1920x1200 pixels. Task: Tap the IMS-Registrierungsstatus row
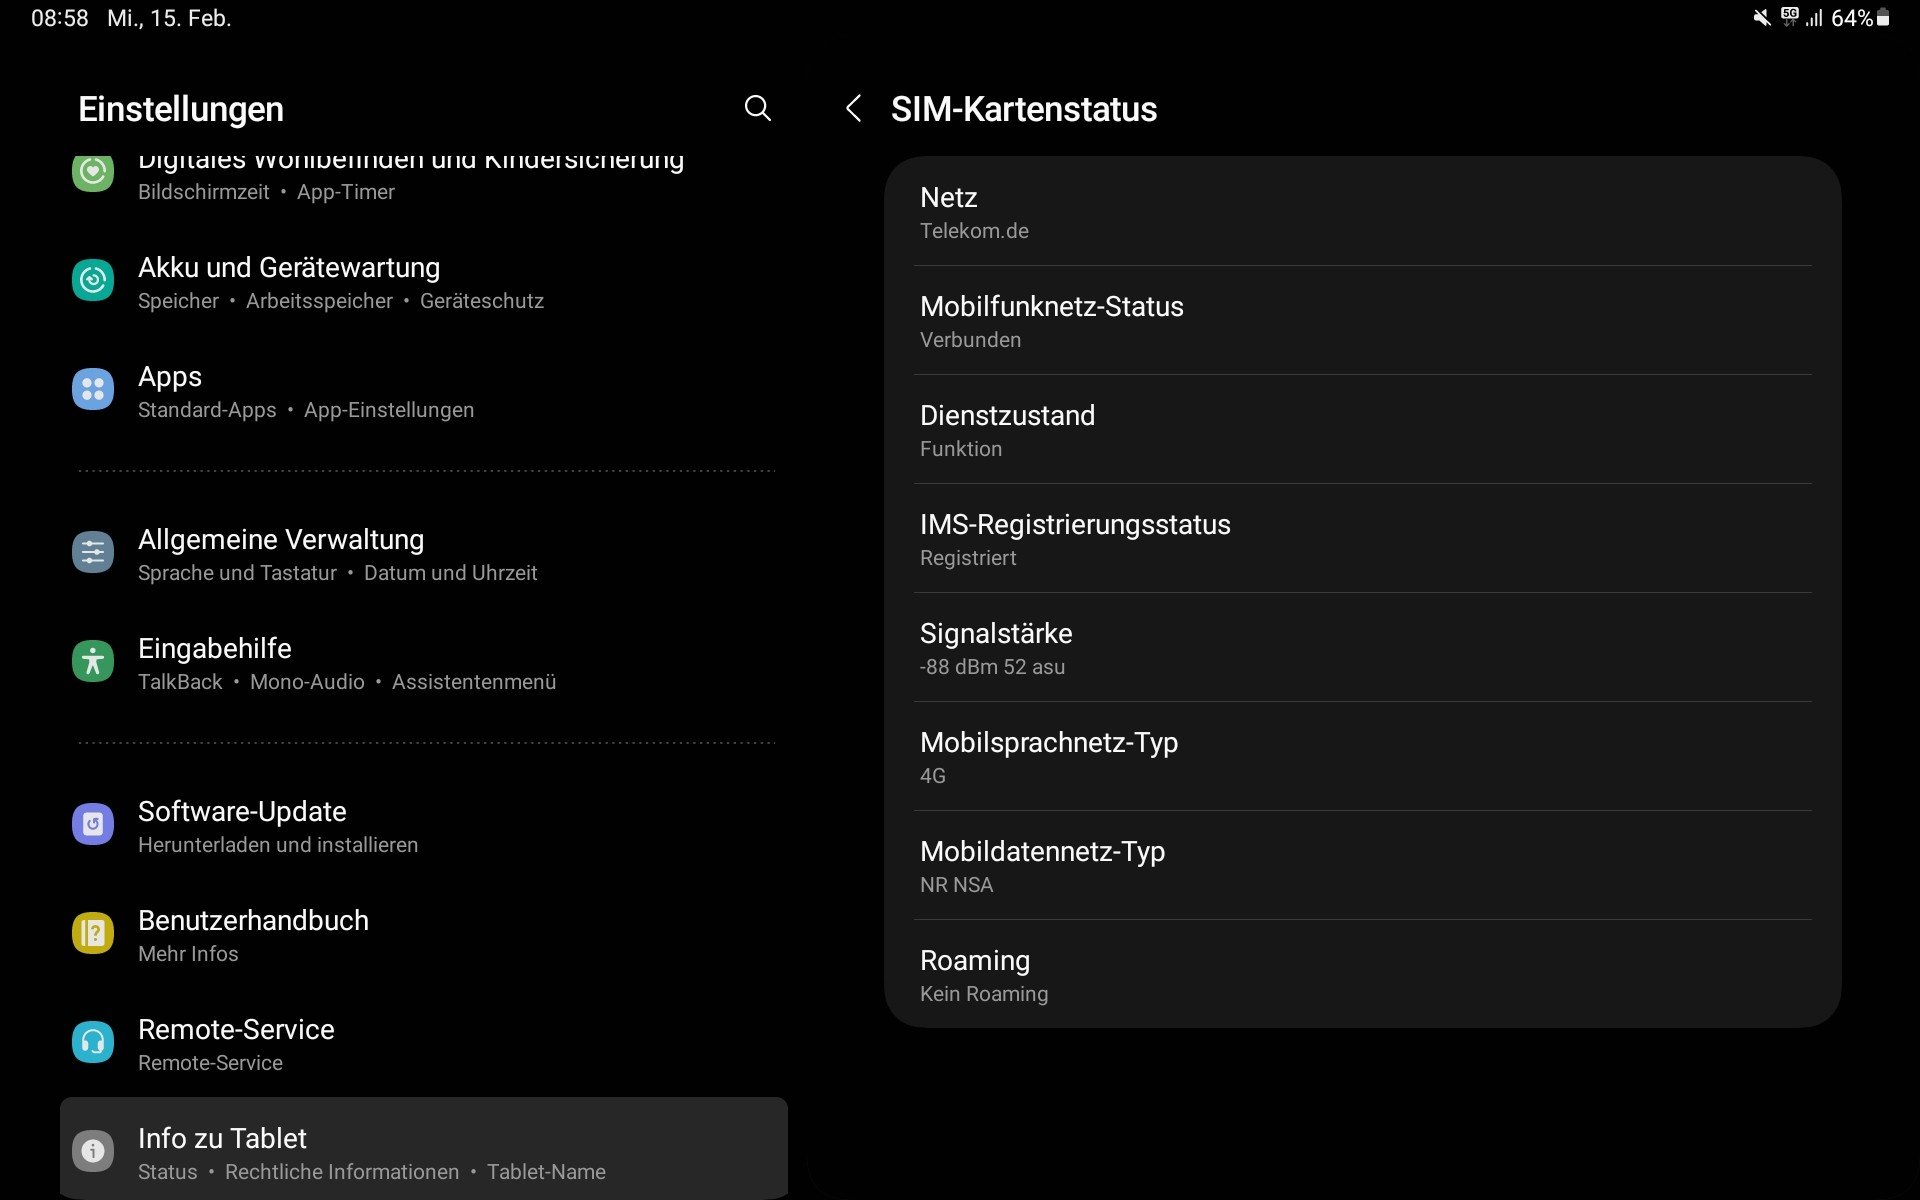click(x=1362, y=539)
